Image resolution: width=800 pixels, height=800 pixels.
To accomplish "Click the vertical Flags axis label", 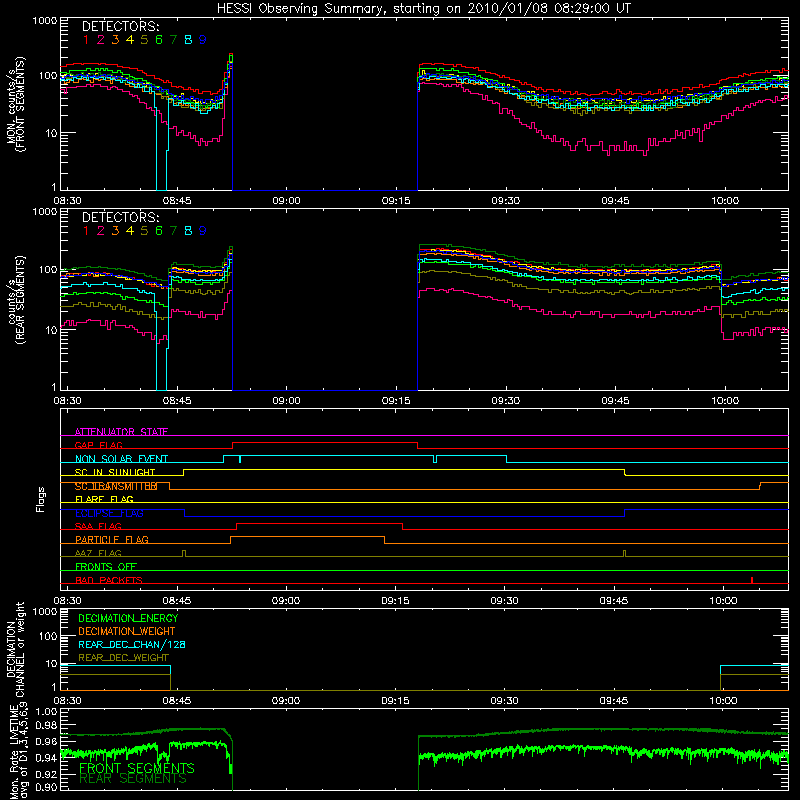I will (x=41, y=499).
